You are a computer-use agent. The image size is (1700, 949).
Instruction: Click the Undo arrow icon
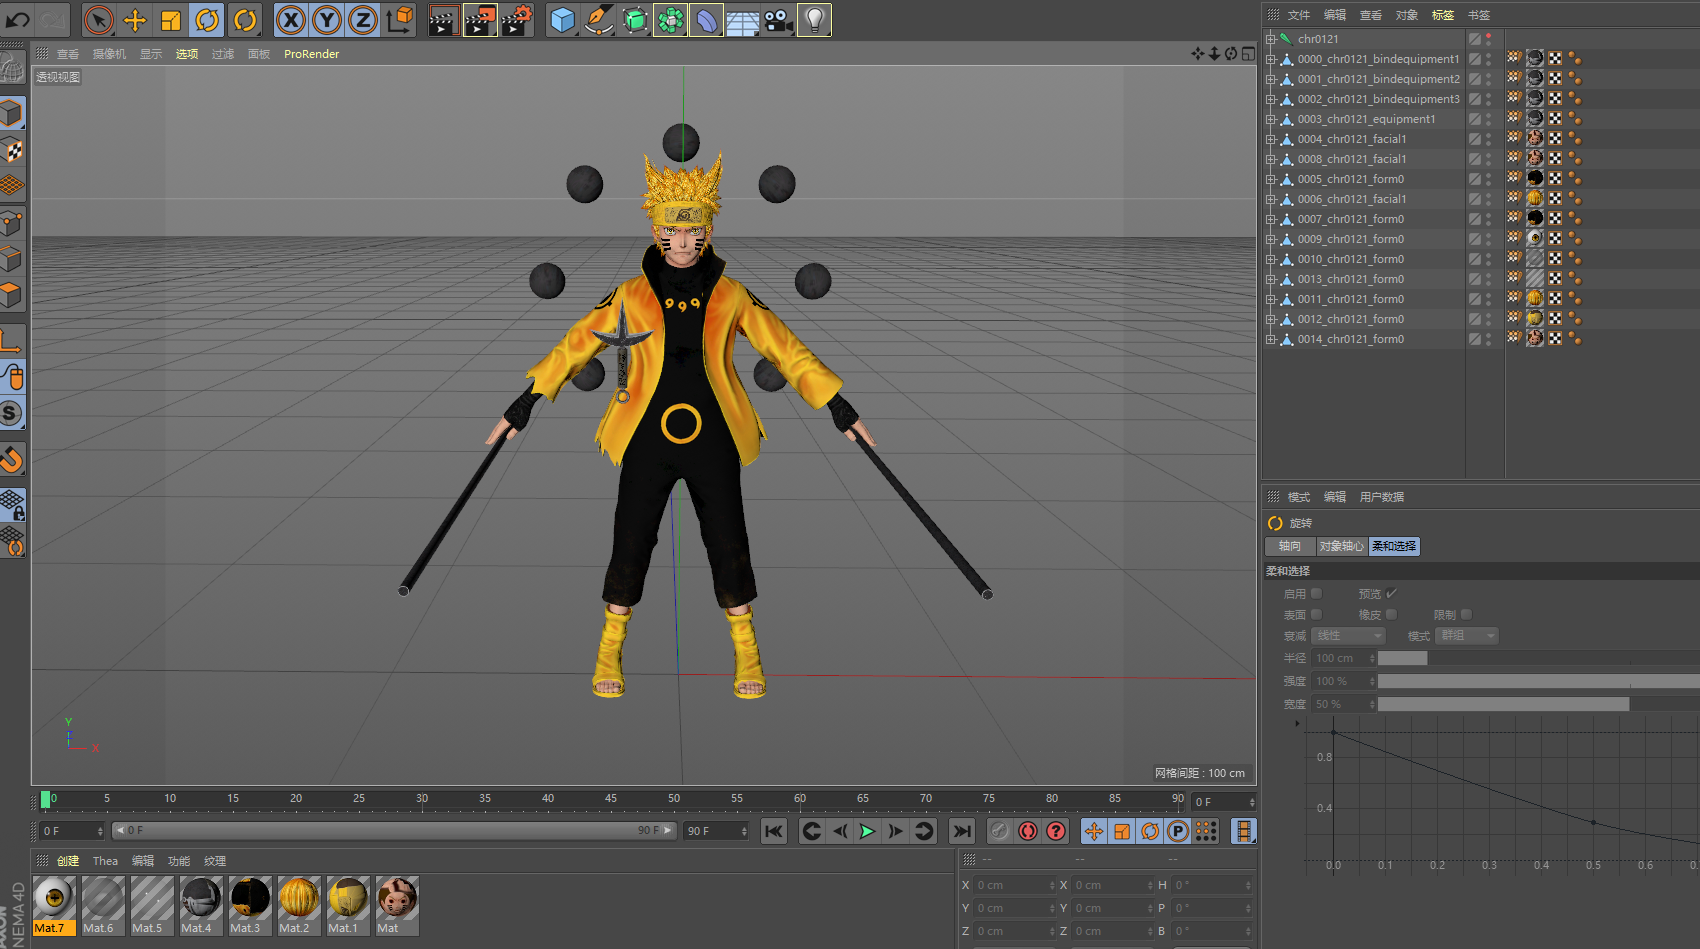coord(18,19)
